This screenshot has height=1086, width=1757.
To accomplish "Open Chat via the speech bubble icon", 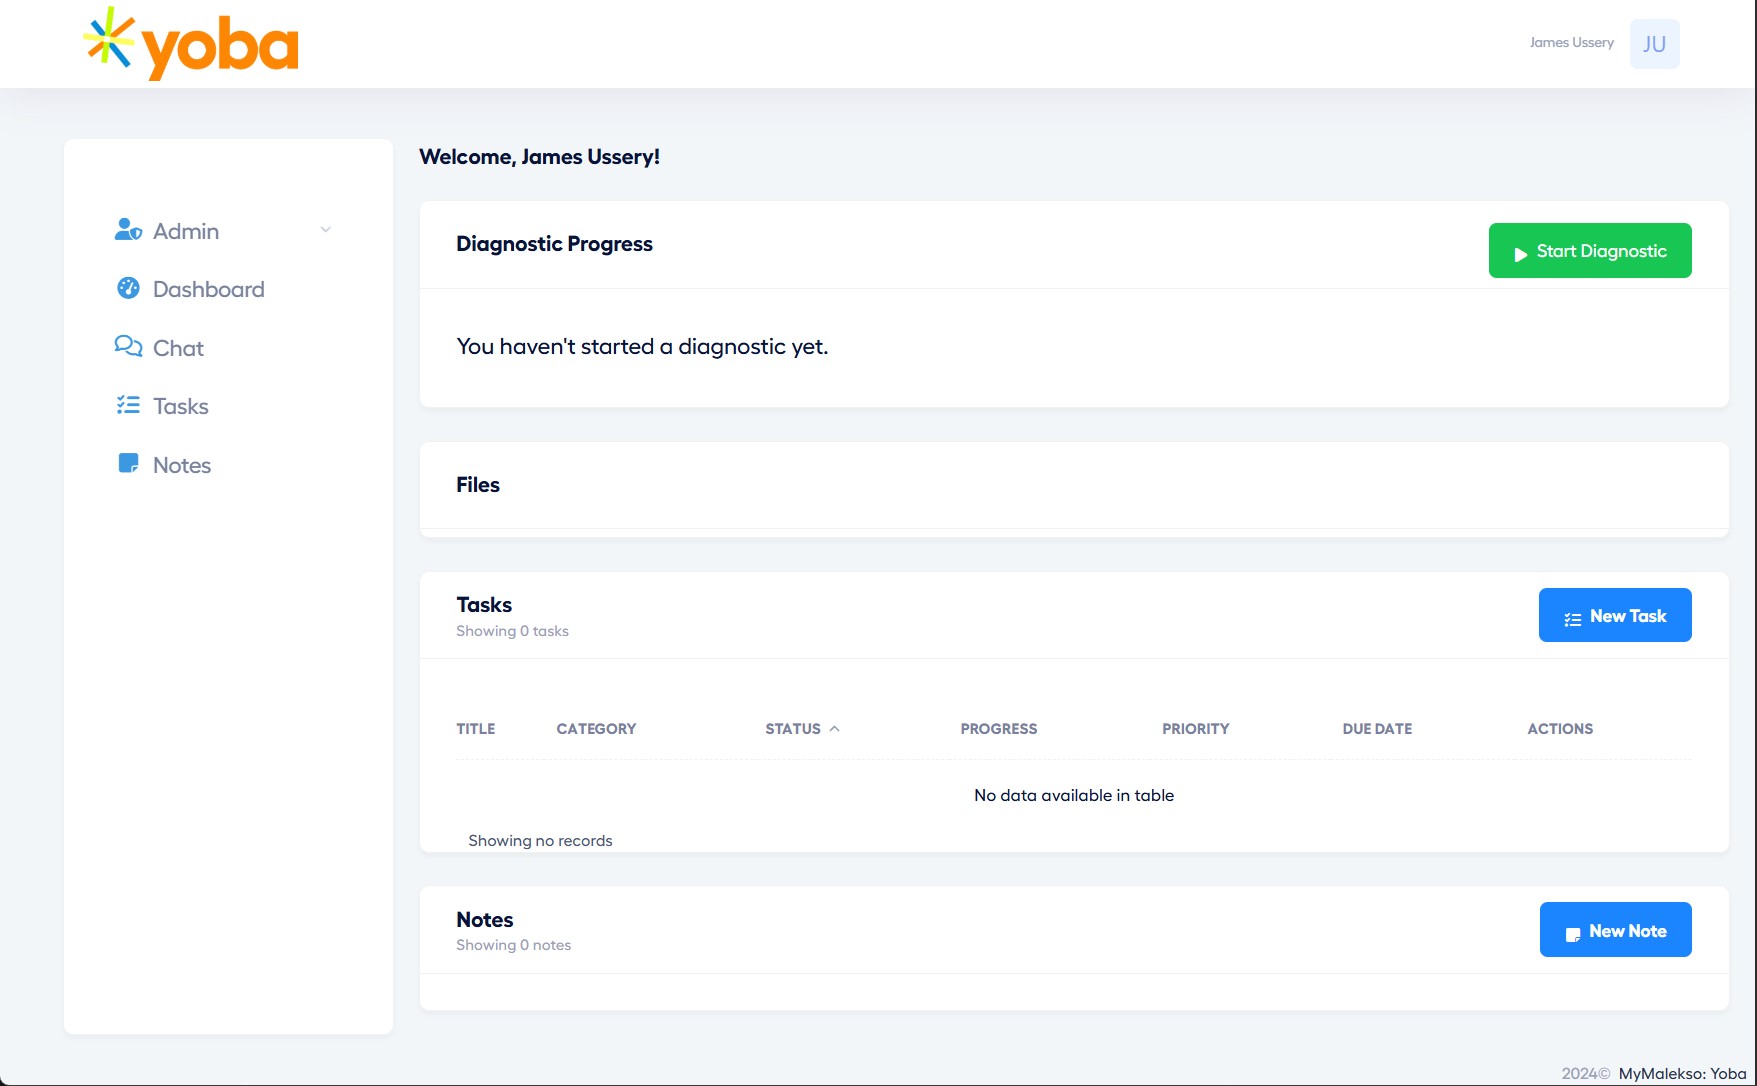I will tap(128, 346).
